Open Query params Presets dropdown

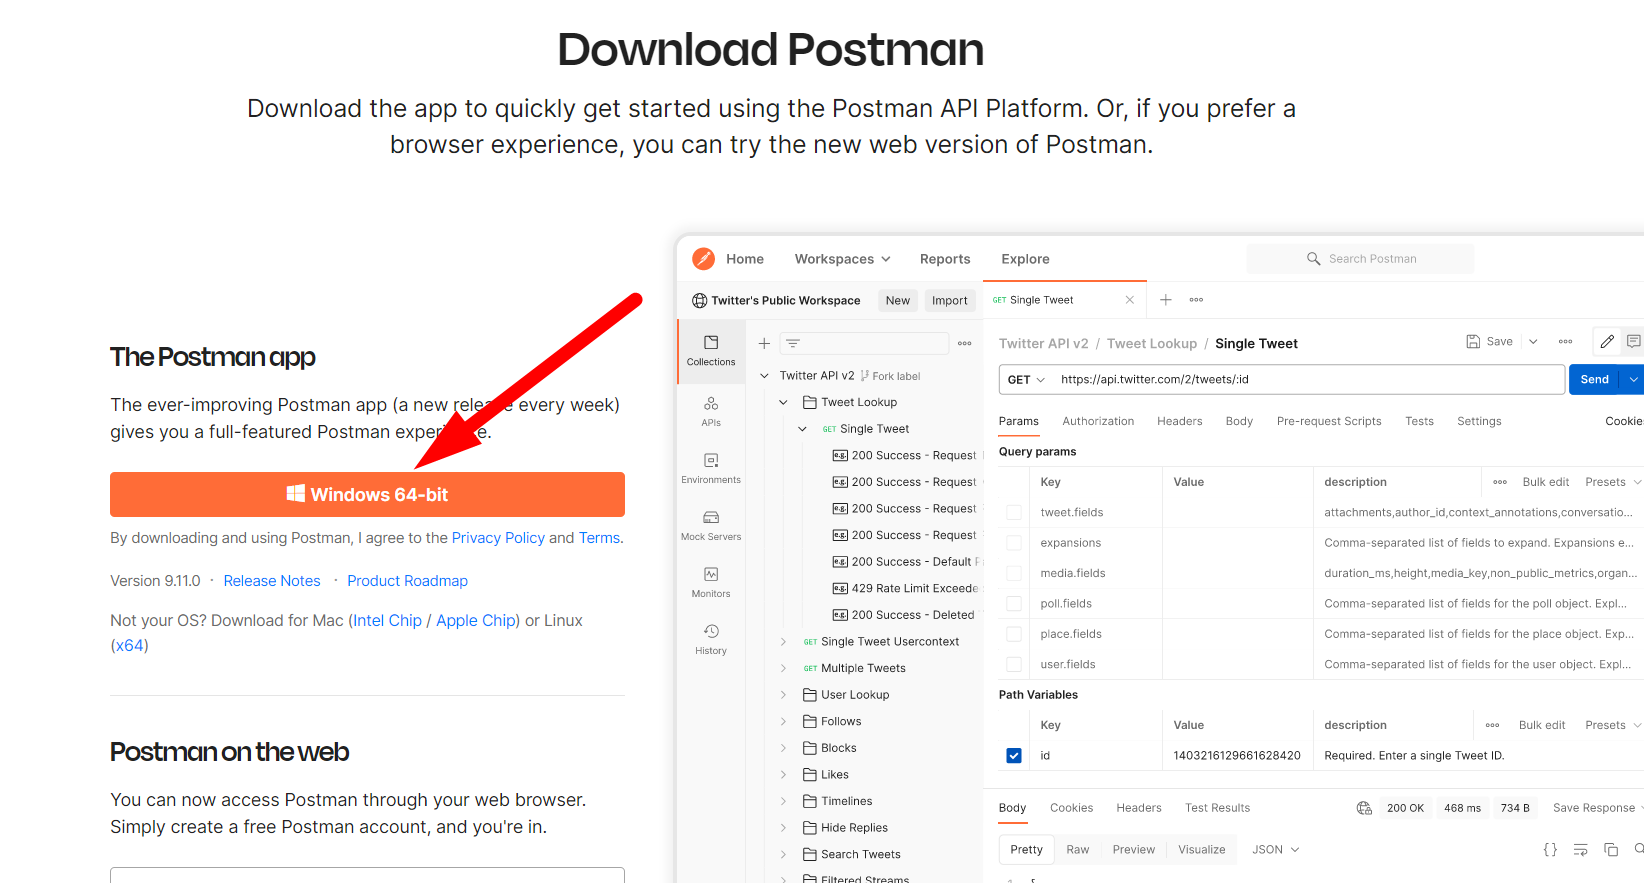pyautogui.click(x=1613, y=482)
